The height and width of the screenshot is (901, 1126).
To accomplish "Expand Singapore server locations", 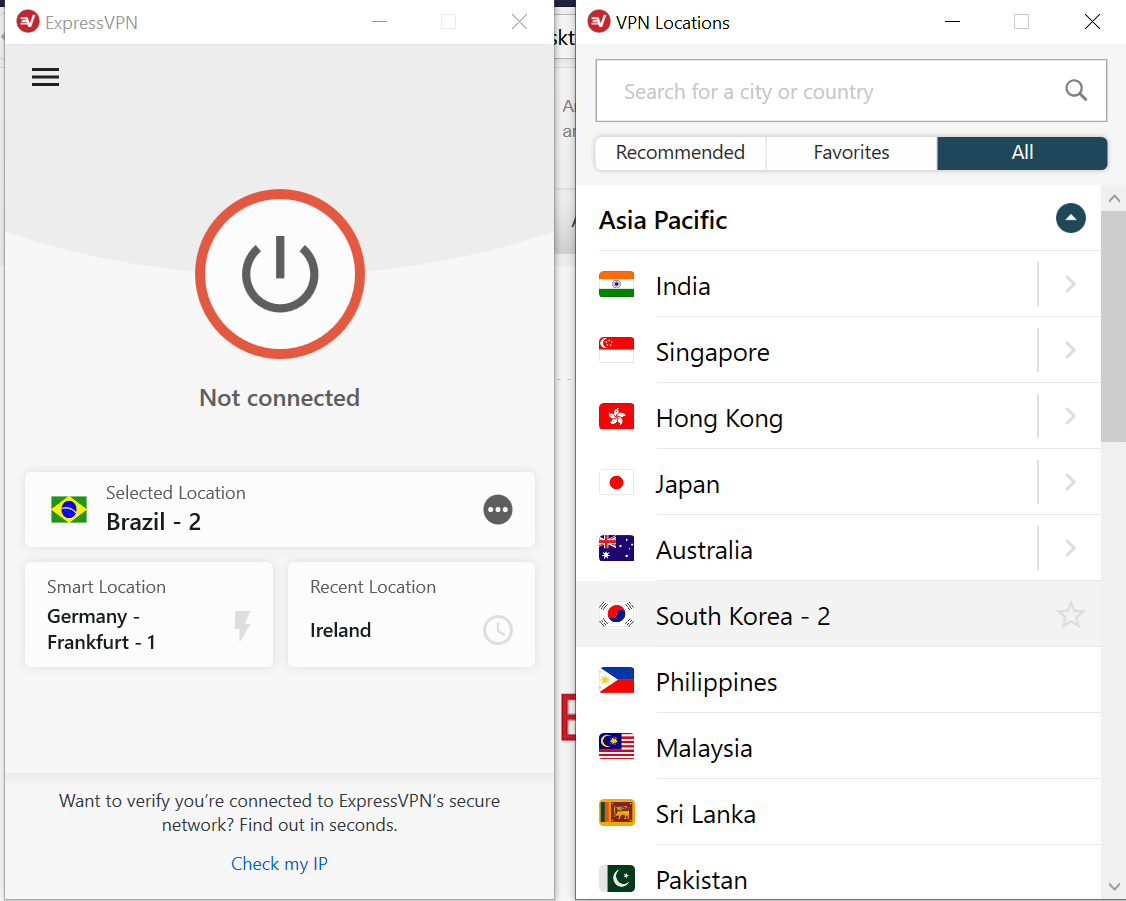I will tap(1070, 350).
